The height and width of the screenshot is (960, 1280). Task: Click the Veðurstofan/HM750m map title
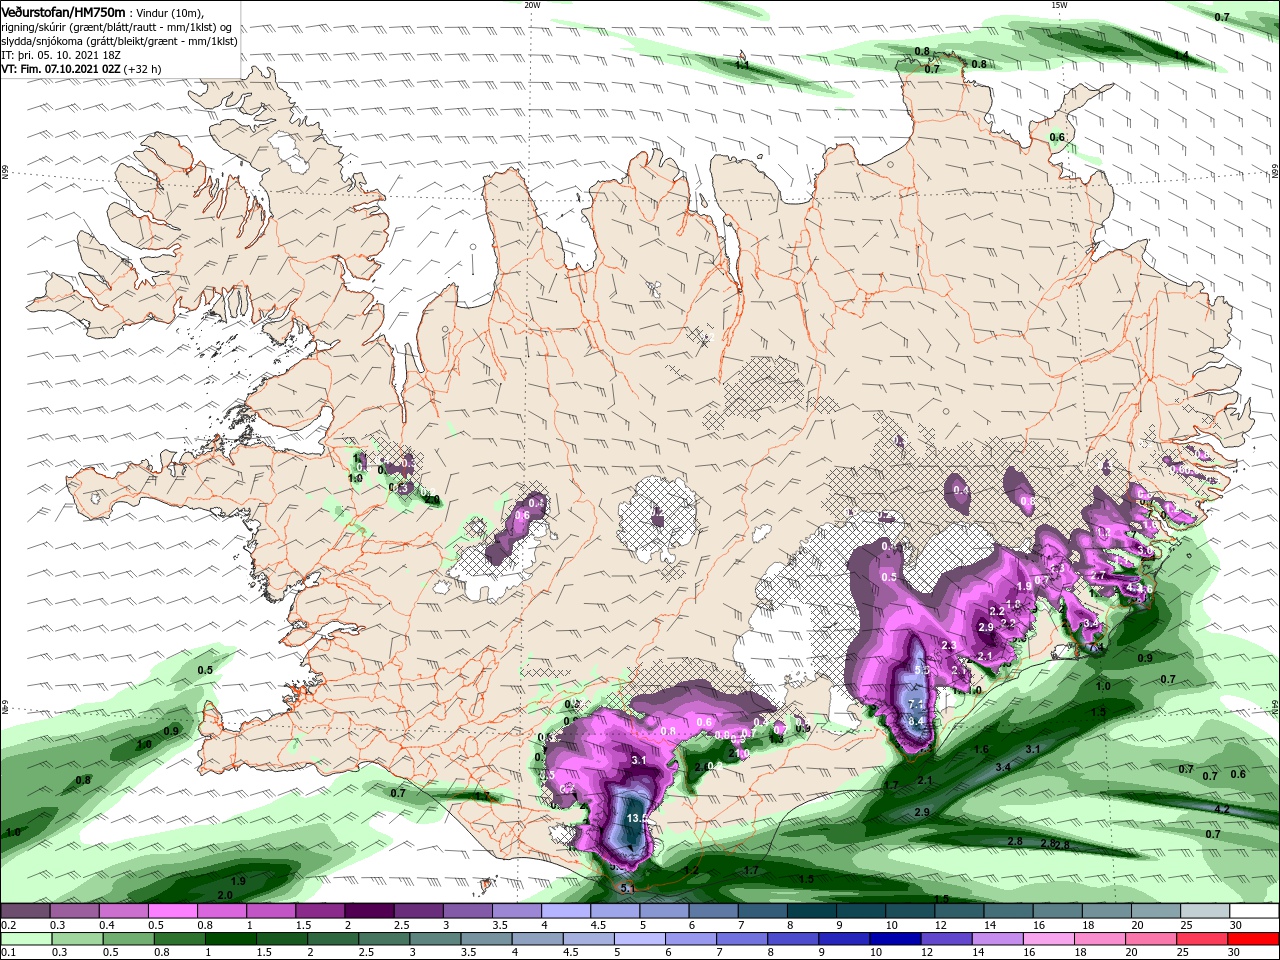[x=63, y=12]
